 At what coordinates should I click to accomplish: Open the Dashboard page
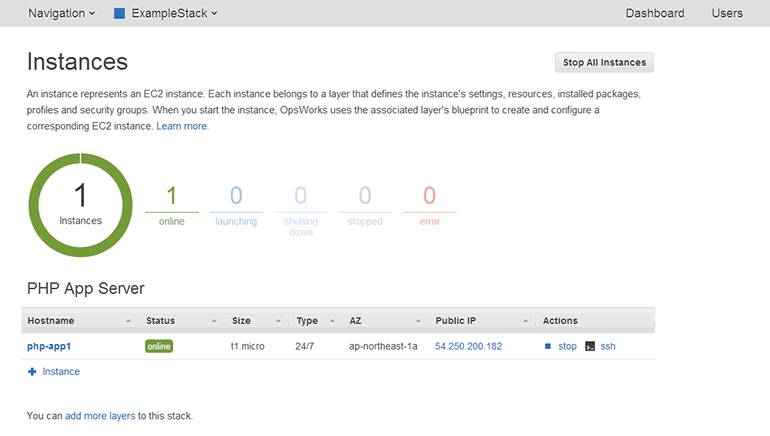[x=655, y=14]
